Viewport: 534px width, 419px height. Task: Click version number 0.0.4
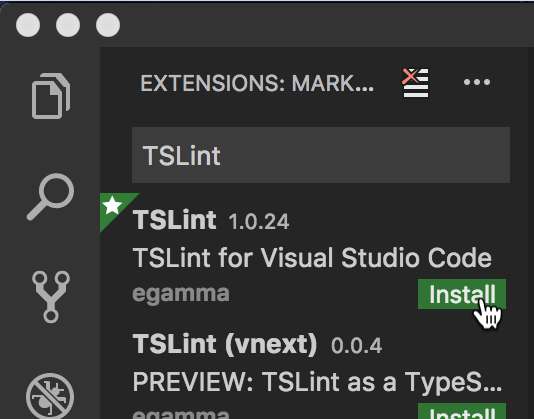(x=356, y=346)
